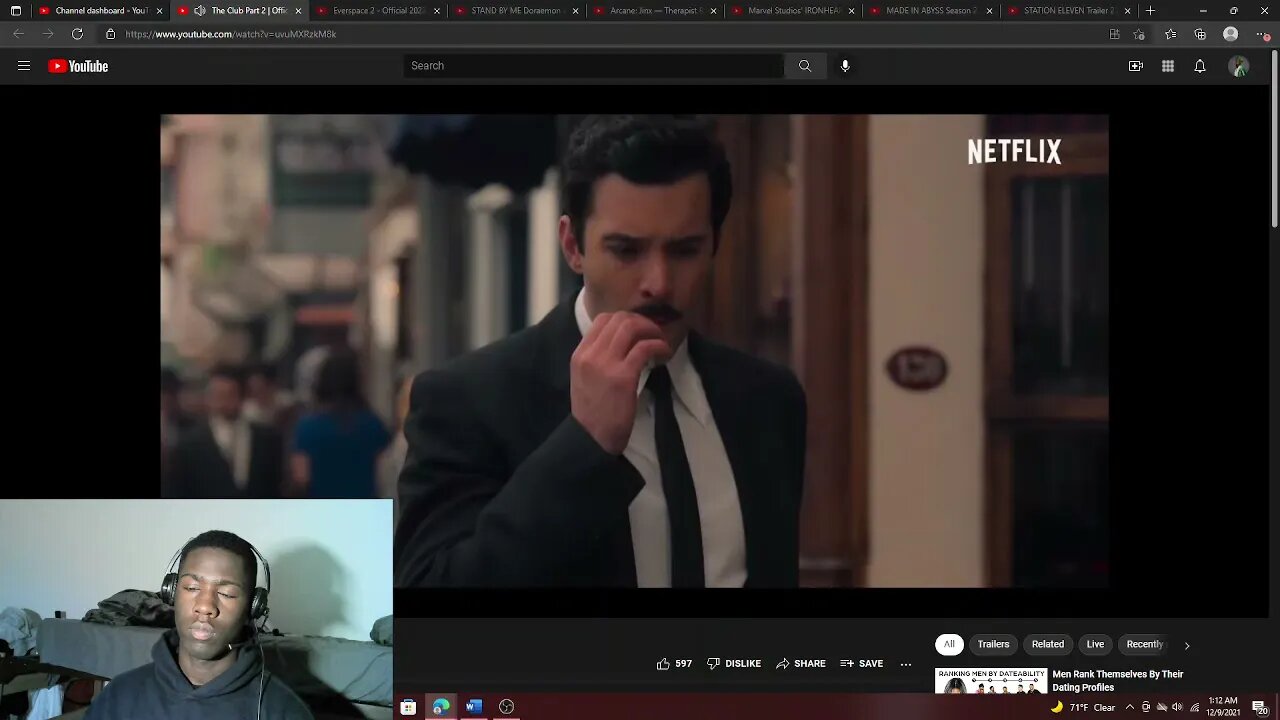
Task: Open Windows notification center
Action: pos(1259,707)
